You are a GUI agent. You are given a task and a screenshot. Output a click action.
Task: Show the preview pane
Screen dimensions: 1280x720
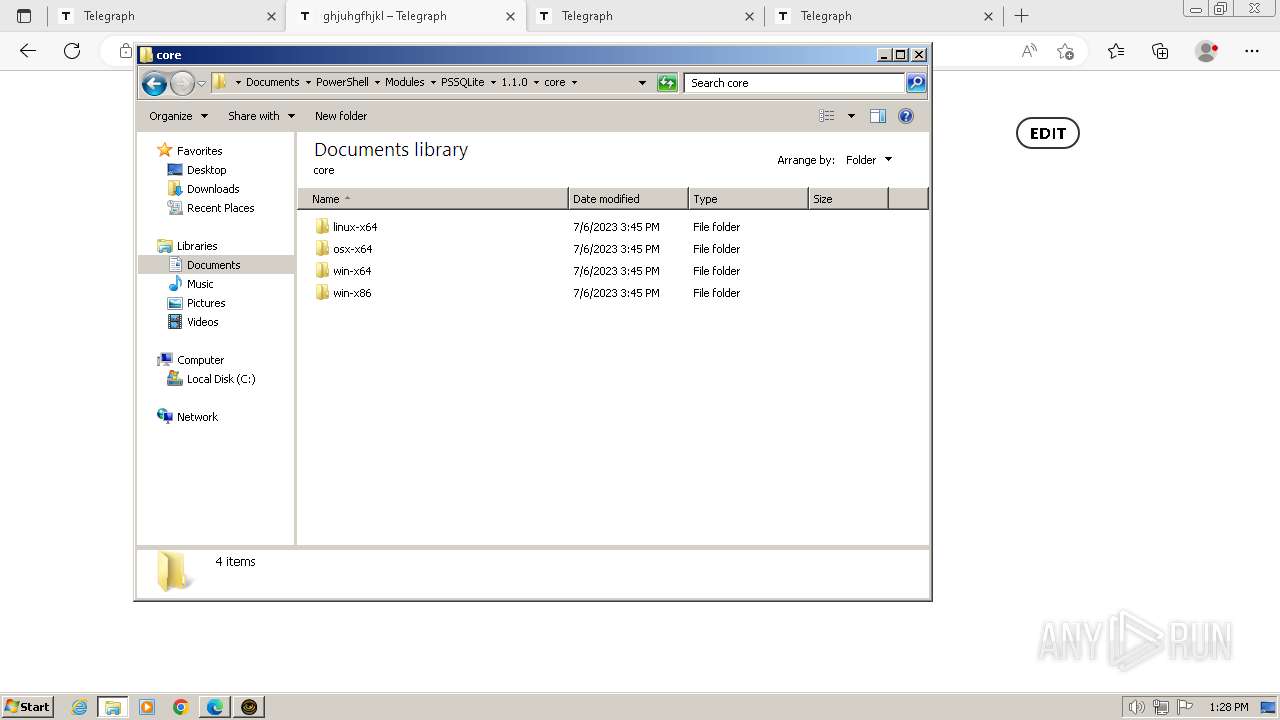point(878,116)
